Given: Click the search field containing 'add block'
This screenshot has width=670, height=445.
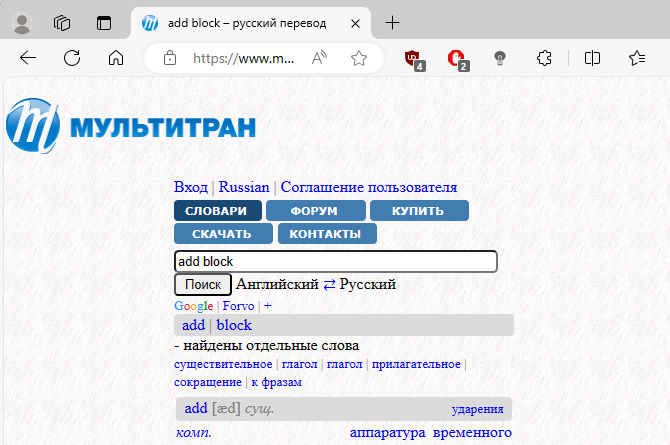Looking at the screenshot, I should click(x=336, y=261).
